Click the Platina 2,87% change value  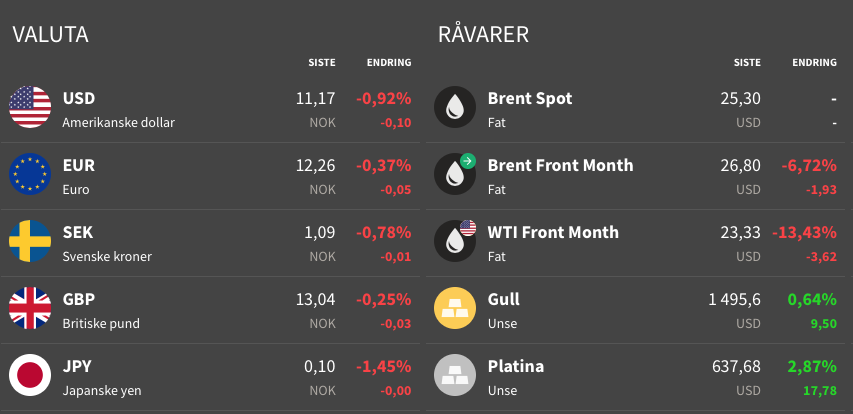[812, 366]
